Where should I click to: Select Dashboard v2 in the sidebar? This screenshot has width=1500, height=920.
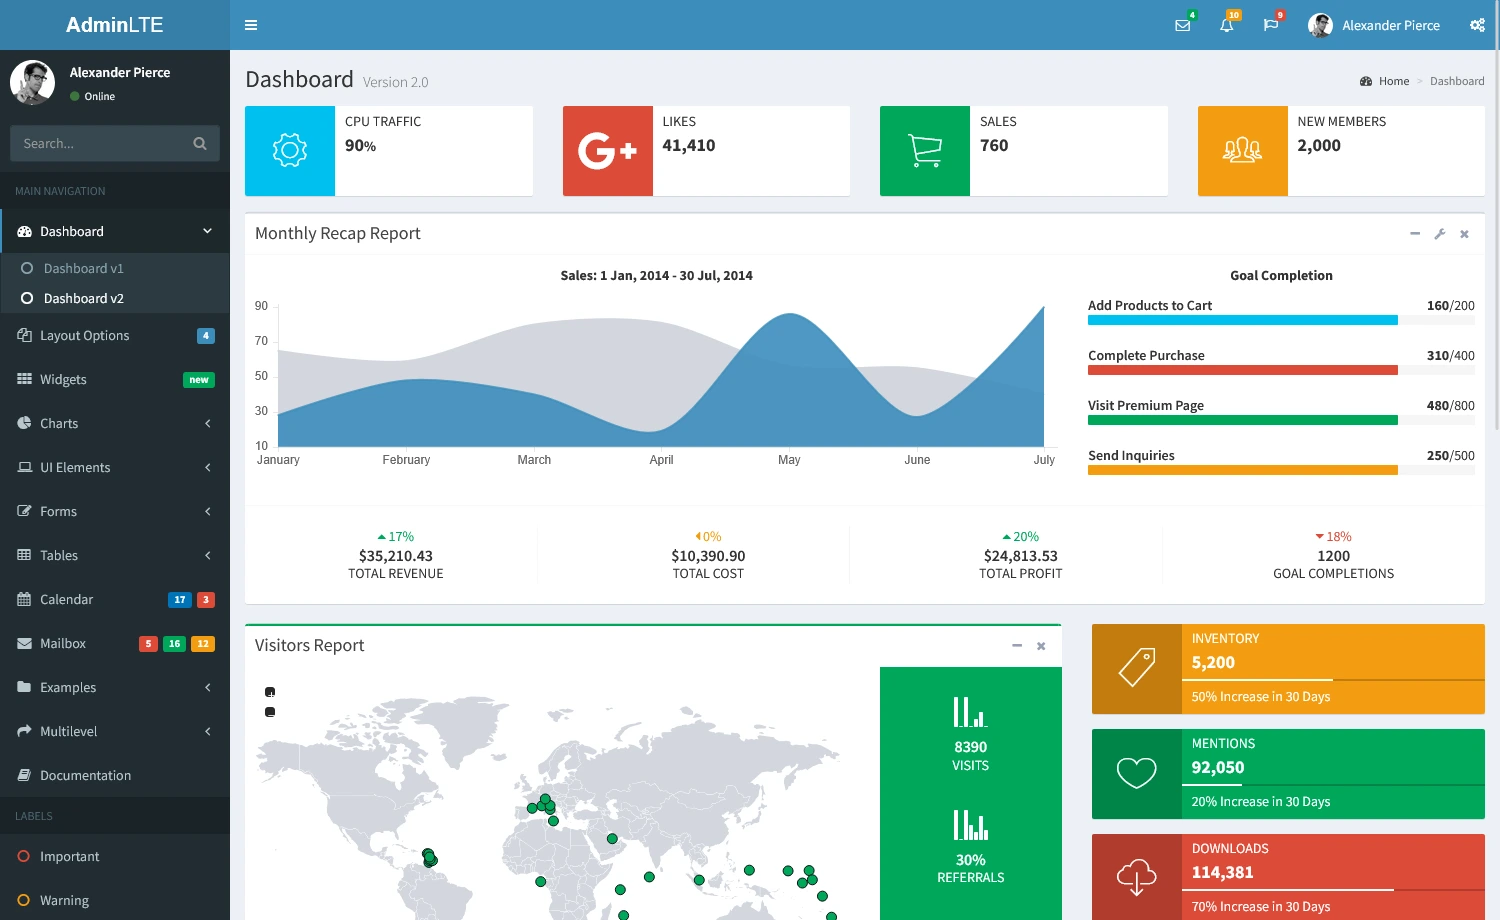click(x=84, y=298)
